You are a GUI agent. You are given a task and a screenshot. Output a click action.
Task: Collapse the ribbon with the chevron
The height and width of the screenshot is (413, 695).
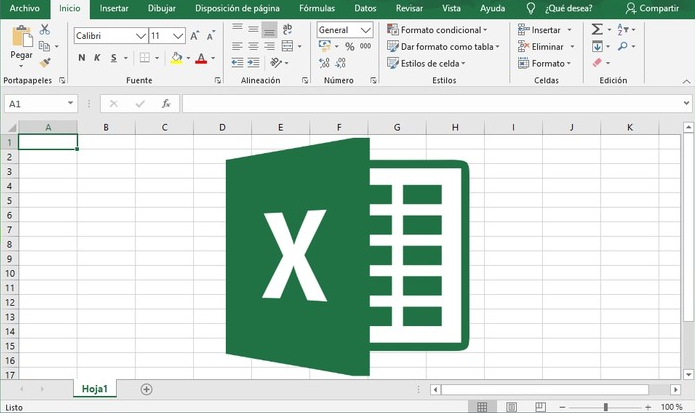click(686, 82)
